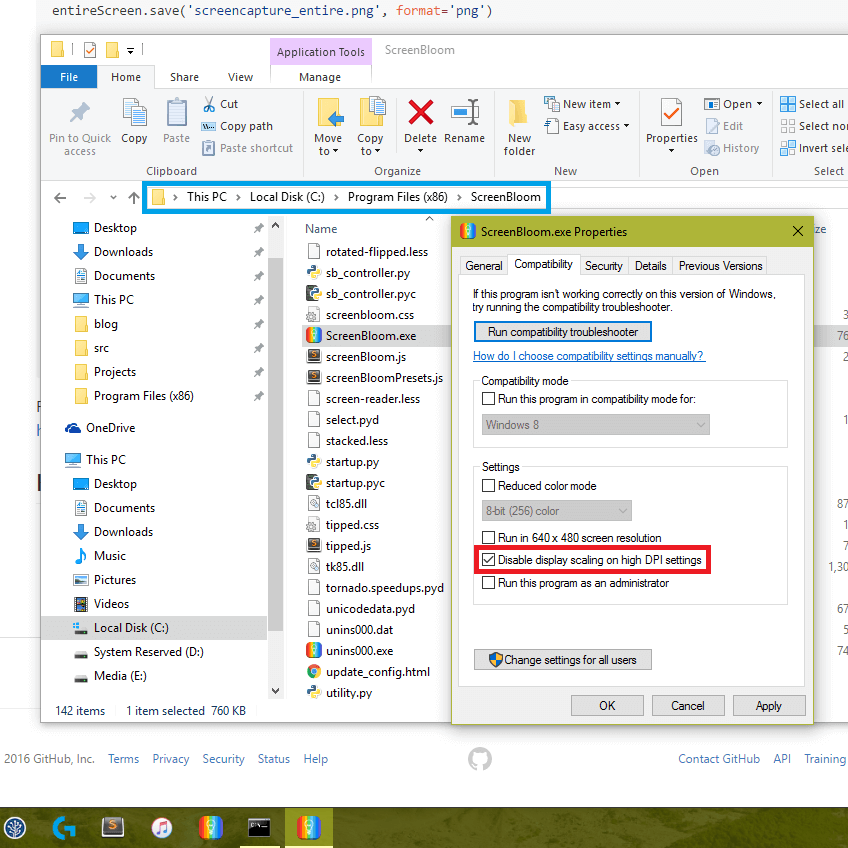
Task: Open the File menu tab
Action: click(x=69, y=77)
